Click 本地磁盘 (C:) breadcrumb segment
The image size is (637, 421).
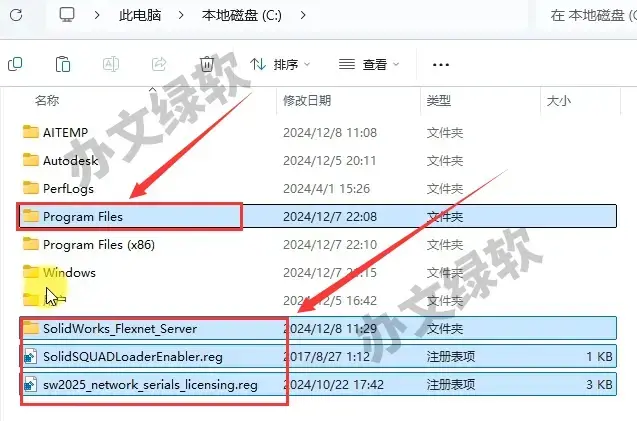[x=243, y=15]
